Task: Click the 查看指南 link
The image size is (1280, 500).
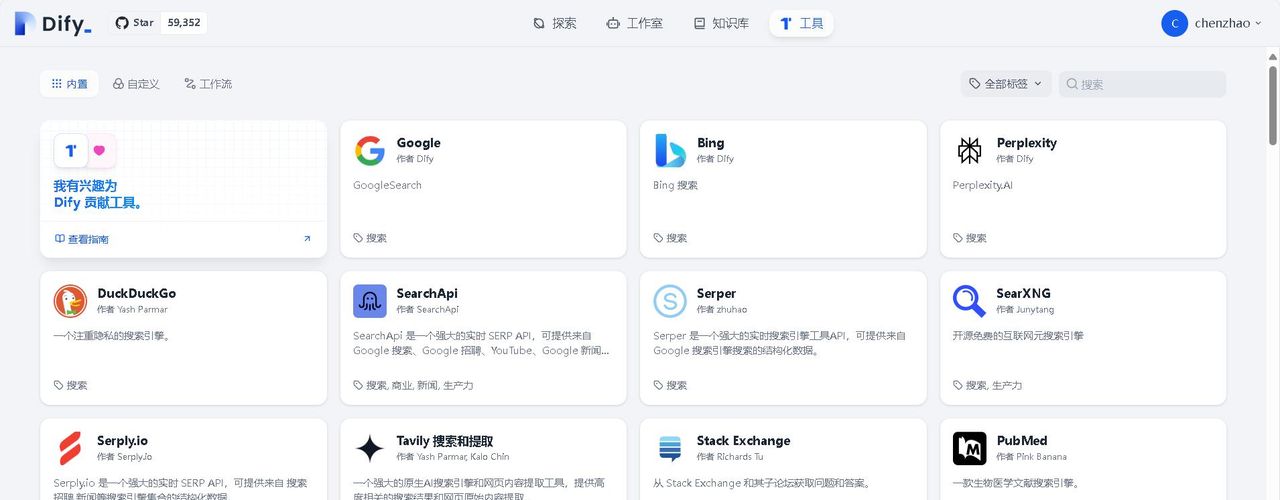Action: [82, 239]
